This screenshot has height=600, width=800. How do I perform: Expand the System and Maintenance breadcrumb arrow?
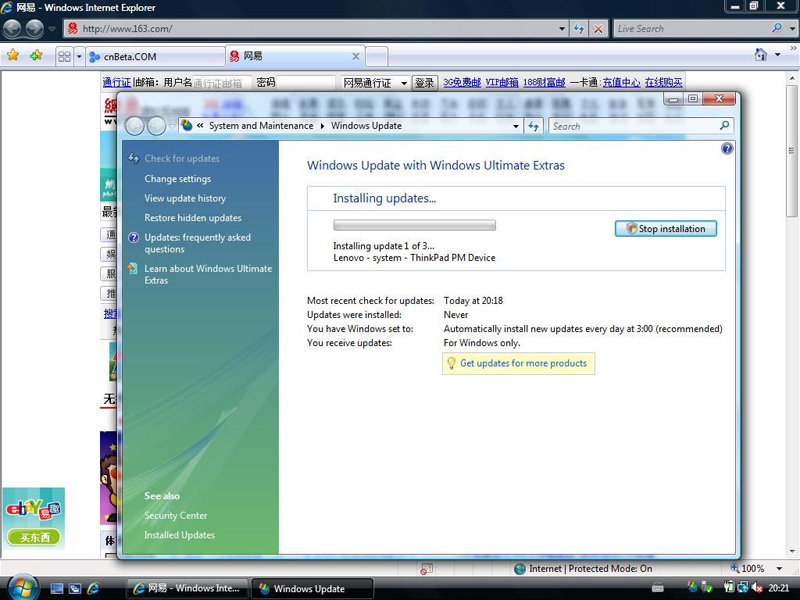pos(322,126)
